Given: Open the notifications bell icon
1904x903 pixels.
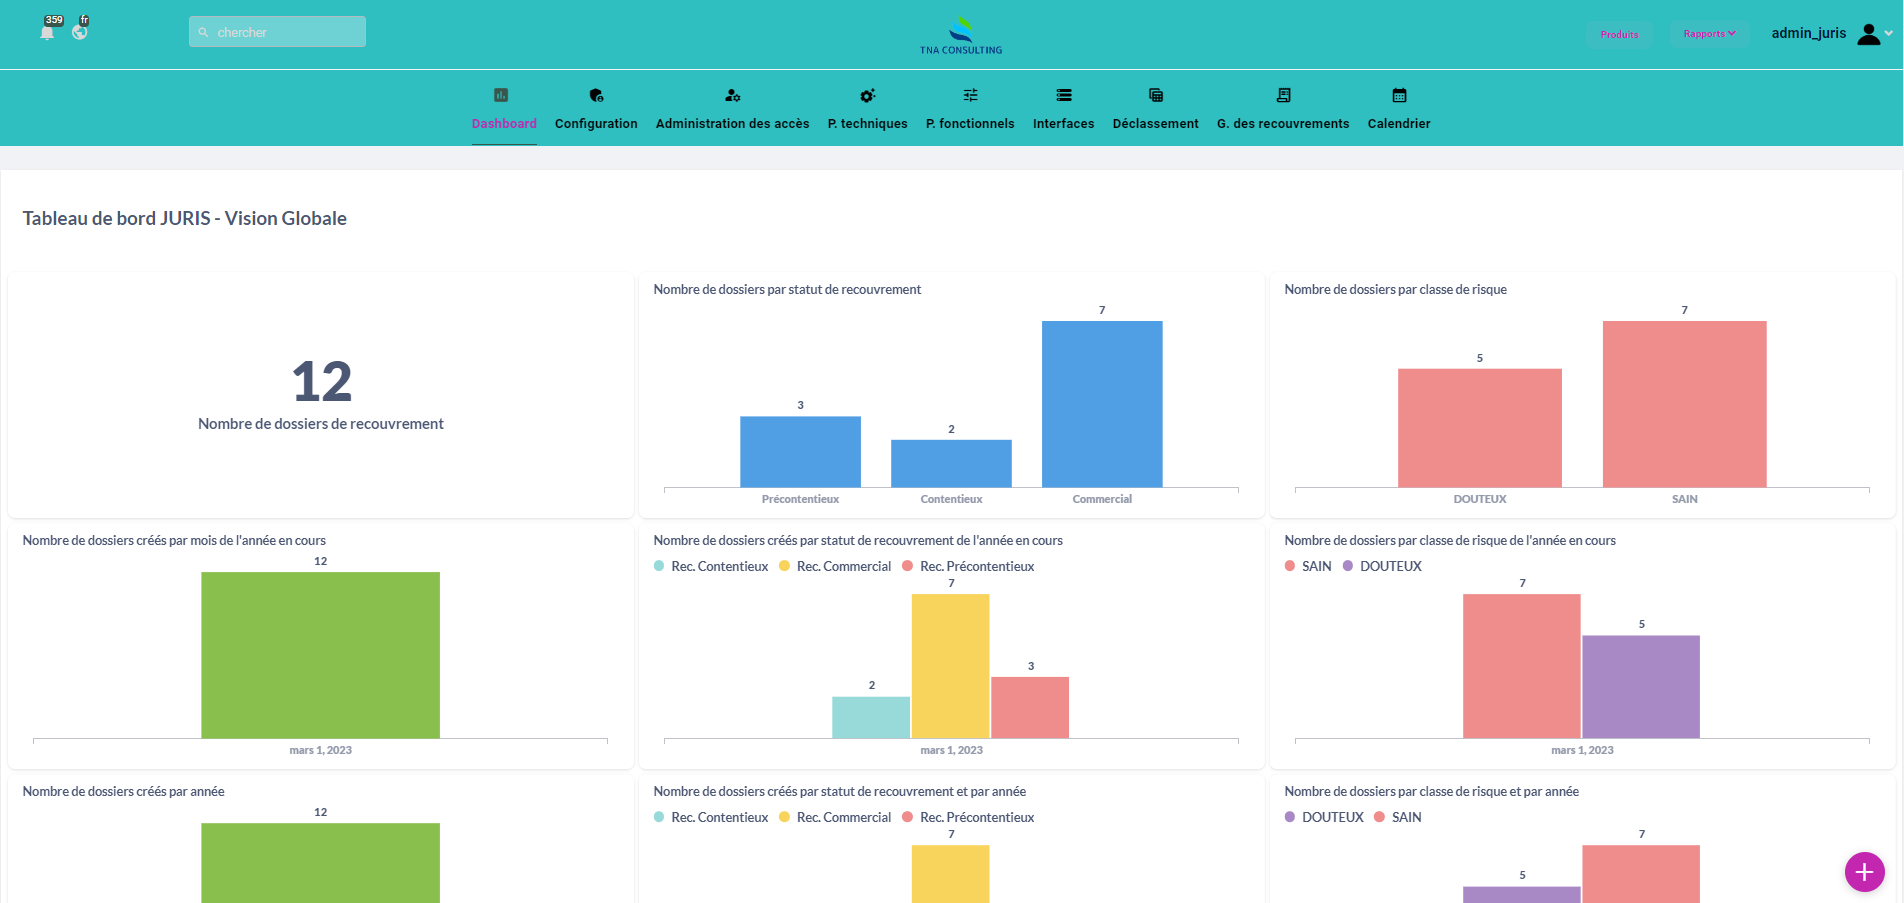Looking at the screenshot, I should click(x=47, y=32).
